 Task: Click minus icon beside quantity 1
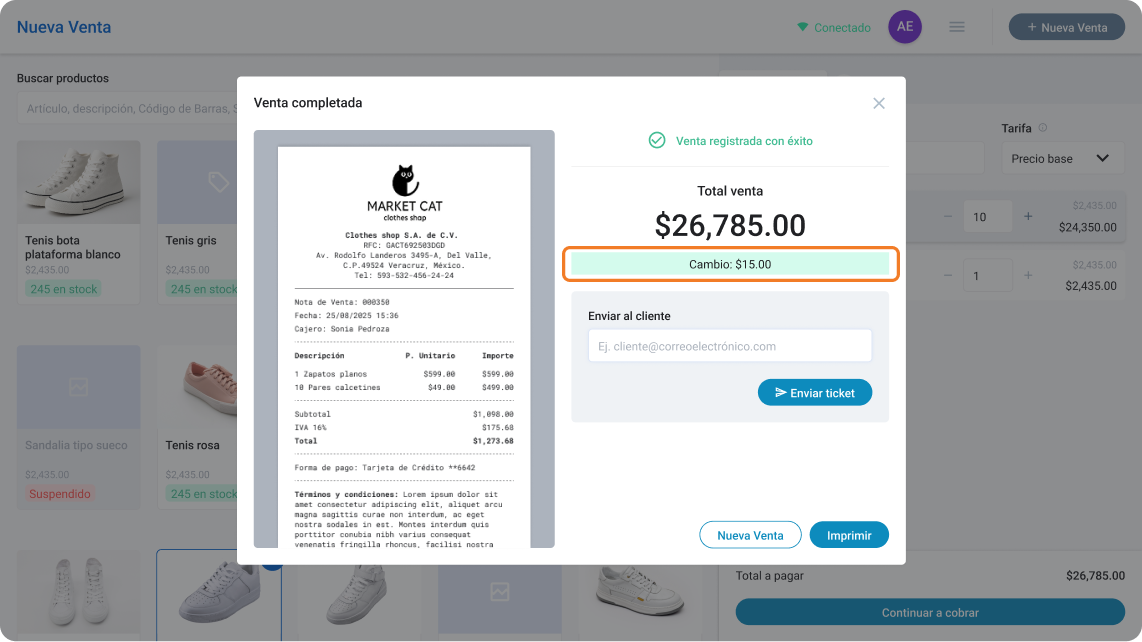(948, 275)
